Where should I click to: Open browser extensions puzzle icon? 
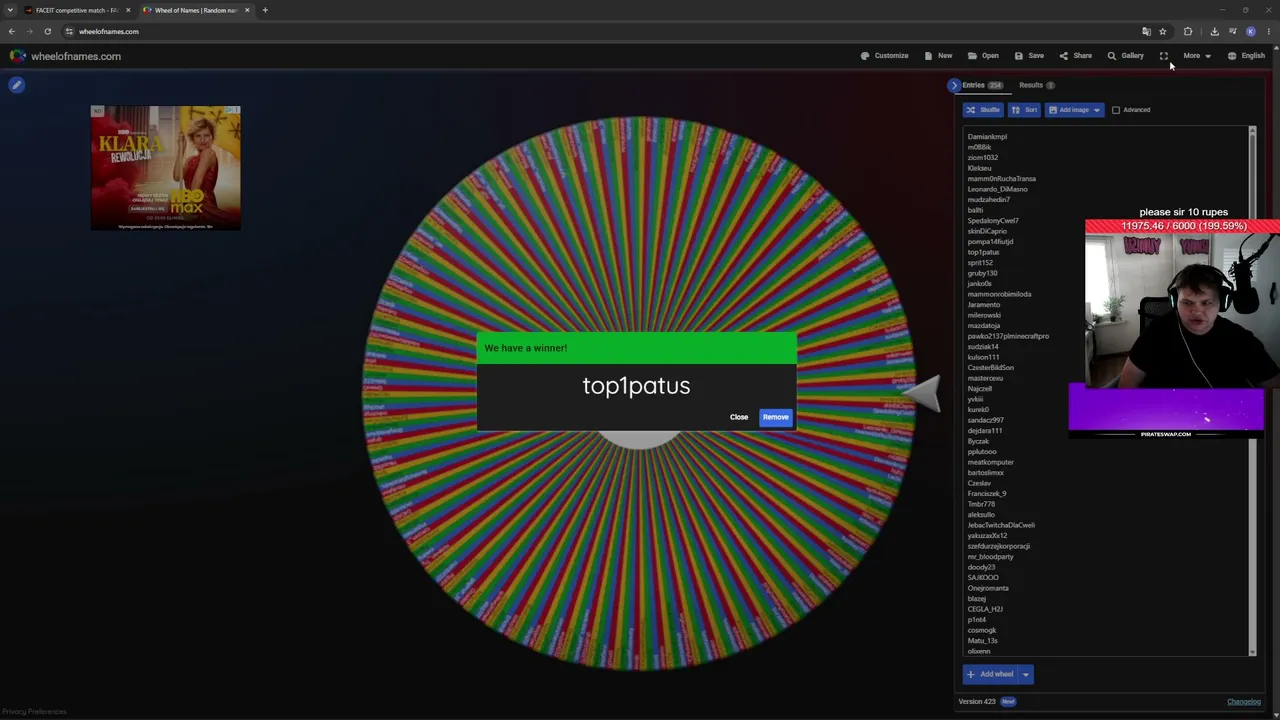pyautogui.click(x=1188, y=31)
